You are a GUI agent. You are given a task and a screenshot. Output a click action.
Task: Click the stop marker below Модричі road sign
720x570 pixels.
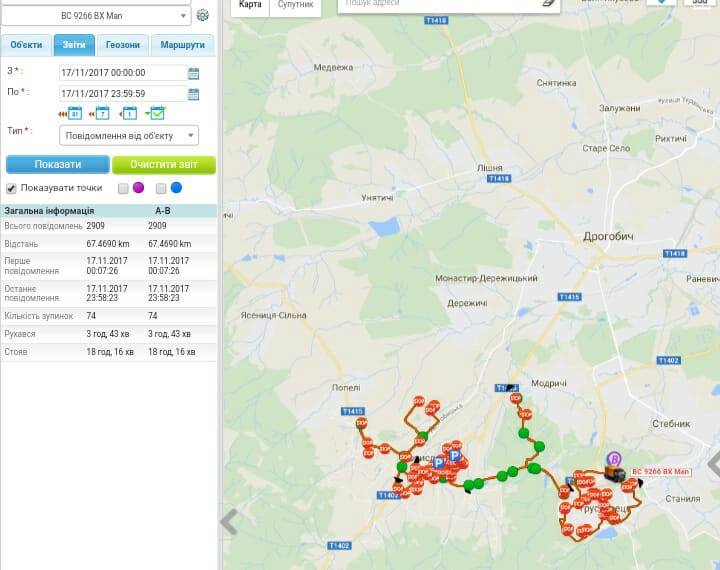pyautogui.click(x=516, y=398)
